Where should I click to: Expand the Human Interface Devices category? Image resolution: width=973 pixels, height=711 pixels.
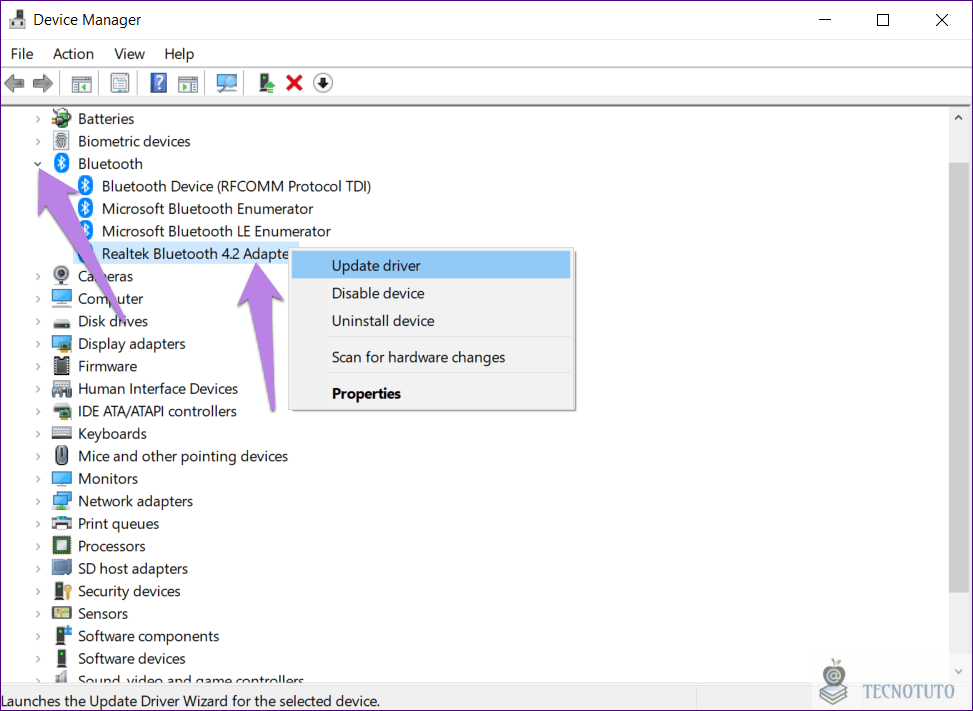tap(38, 389)
